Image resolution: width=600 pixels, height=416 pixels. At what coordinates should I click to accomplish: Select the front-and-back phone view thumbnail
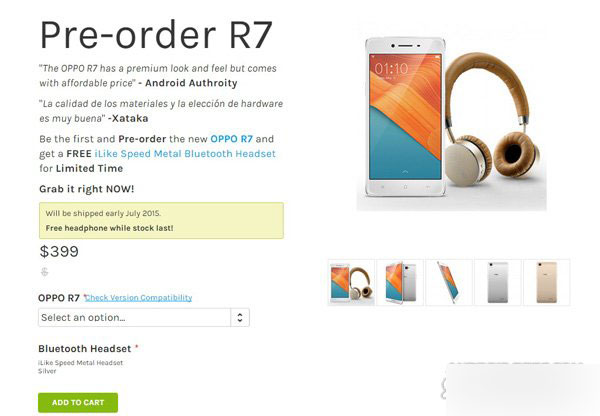(x=400, y=282)
